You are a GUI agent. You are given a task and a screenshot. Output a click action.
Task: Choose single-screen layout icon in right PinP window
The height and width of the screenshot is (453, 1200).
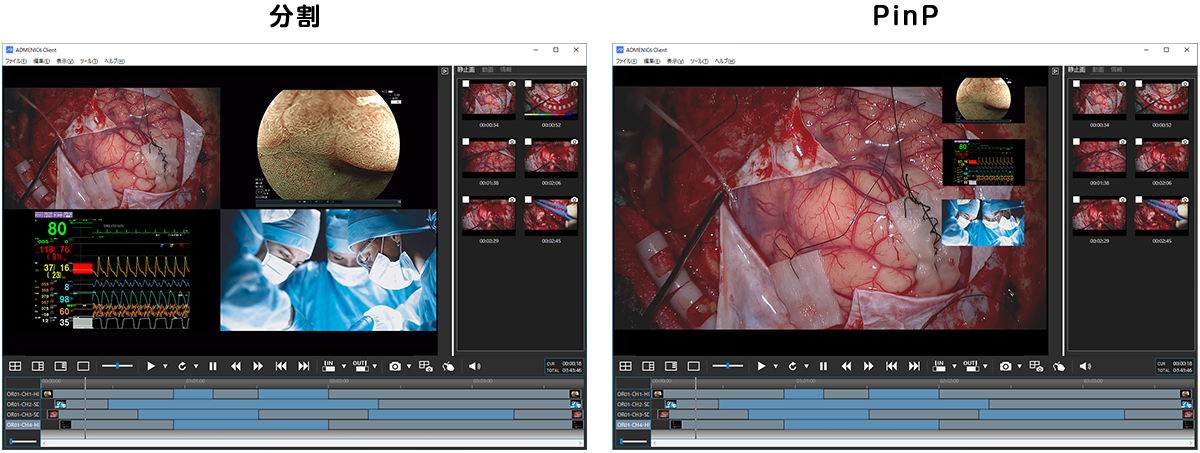click(693, 367)
